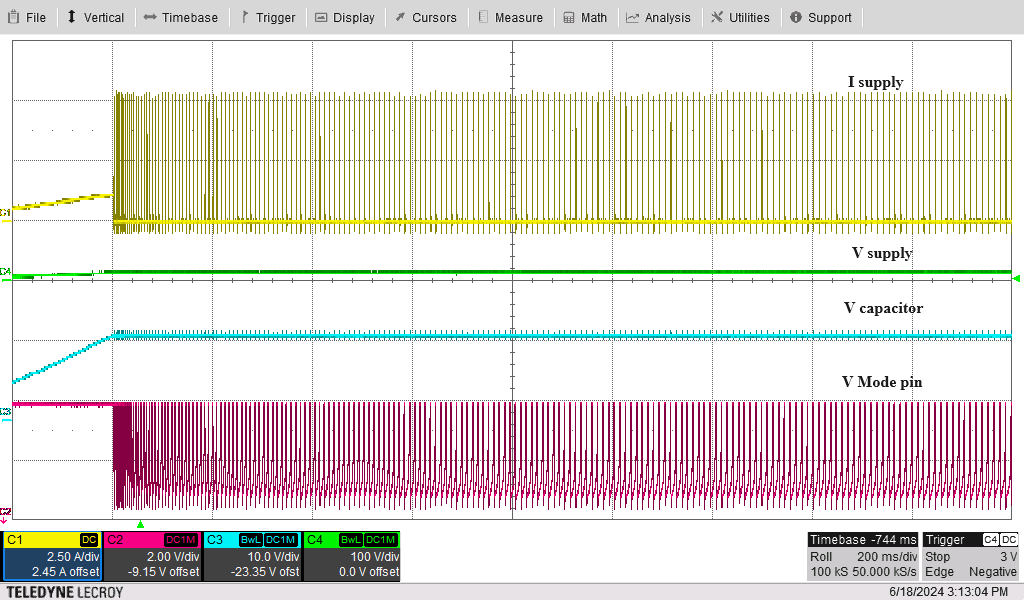The width and height of the screenshot is (1024, 600).
Task: Open the Analysis menu with the graph icon
Action: coord(658,17)
